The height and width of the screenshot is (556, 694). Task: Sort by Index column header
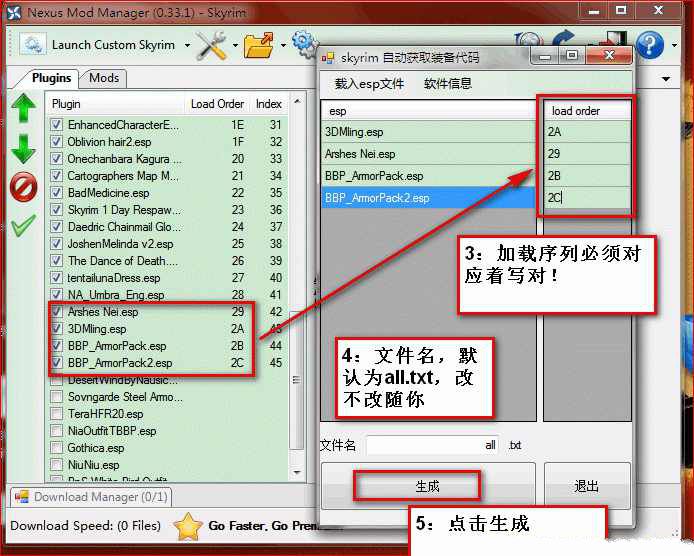pyautogui.click(x=269, y=104)
